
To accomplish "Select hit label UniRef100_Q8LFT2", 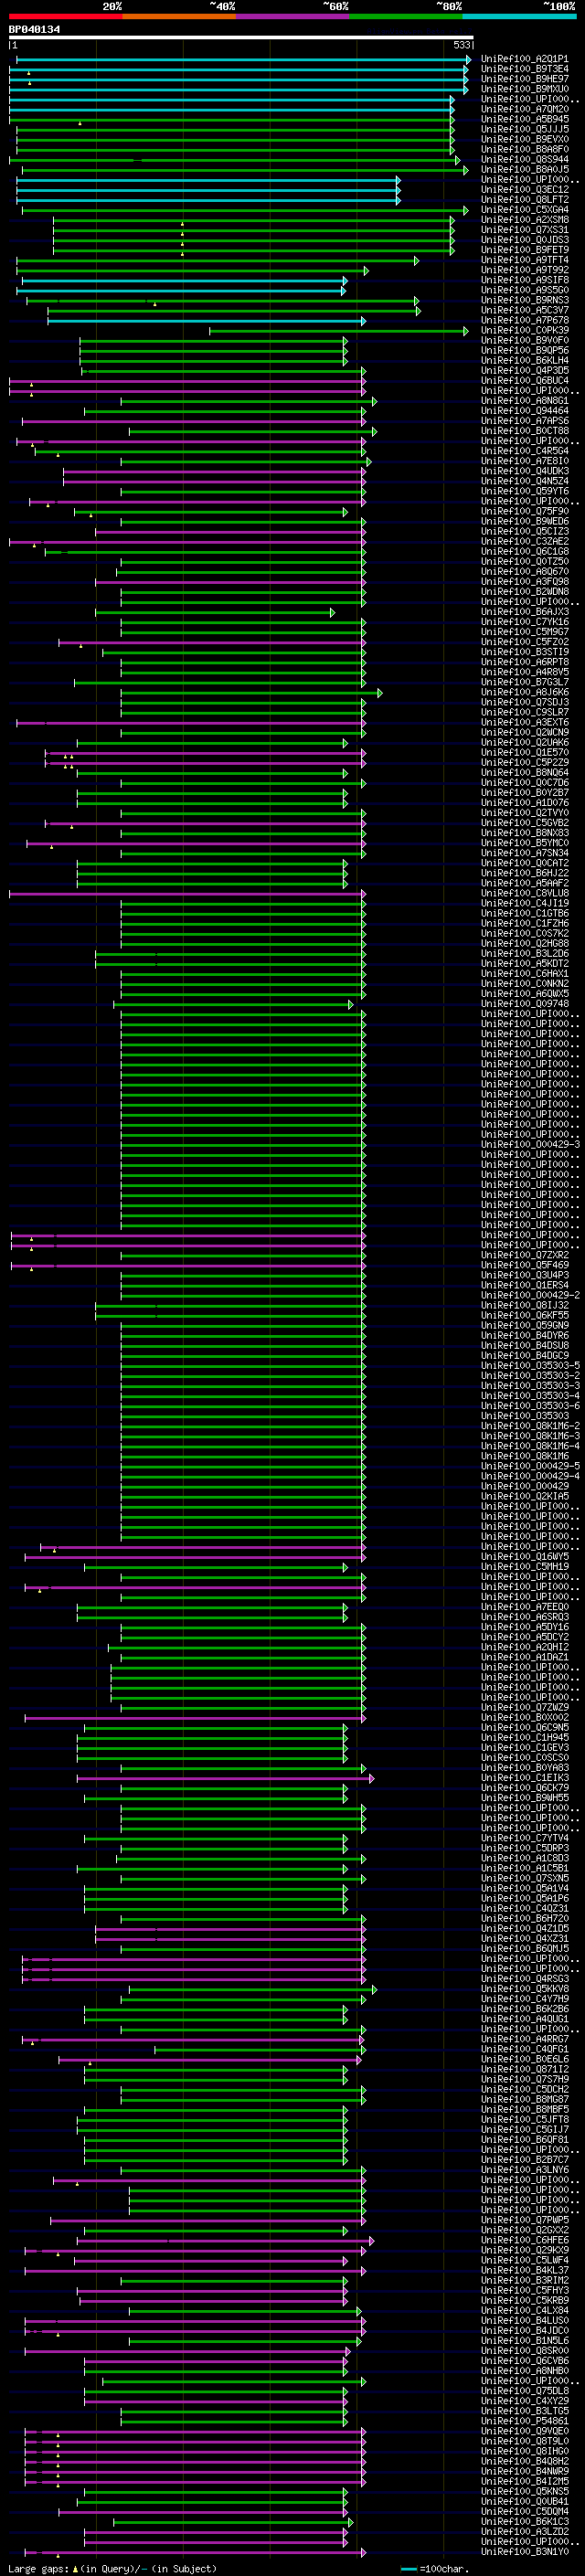I will (525, 200).
